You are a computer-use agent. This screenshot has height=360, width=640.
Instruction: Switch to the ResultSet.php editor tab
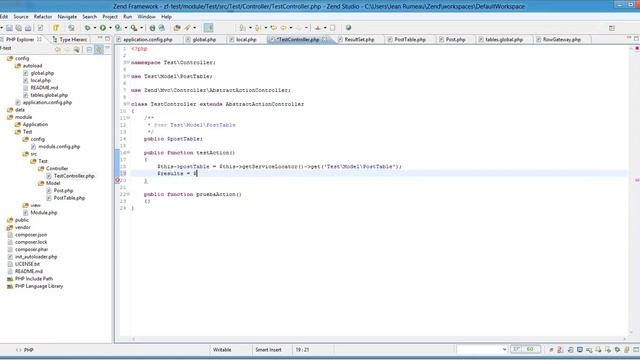point(356,40)
